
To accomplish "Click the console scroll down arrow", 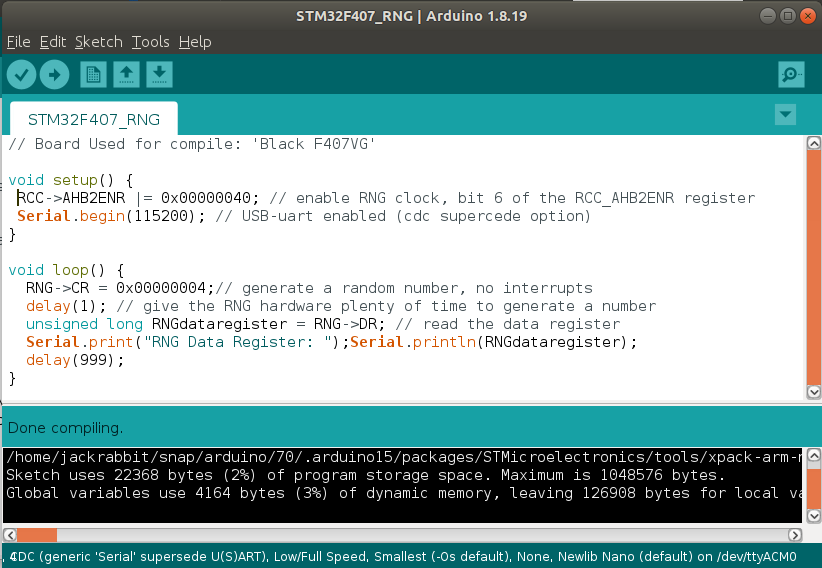I will click(x=814, y=516).
